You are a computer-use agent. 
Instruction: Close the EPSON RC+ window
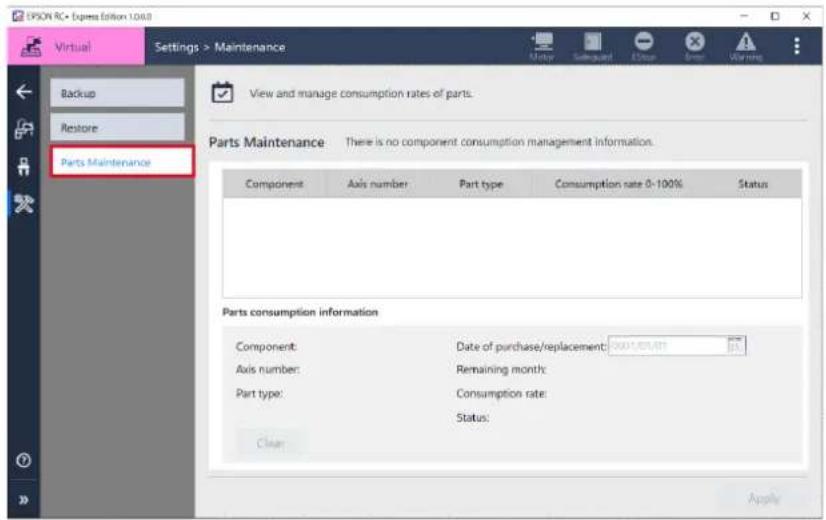(806, 16)
